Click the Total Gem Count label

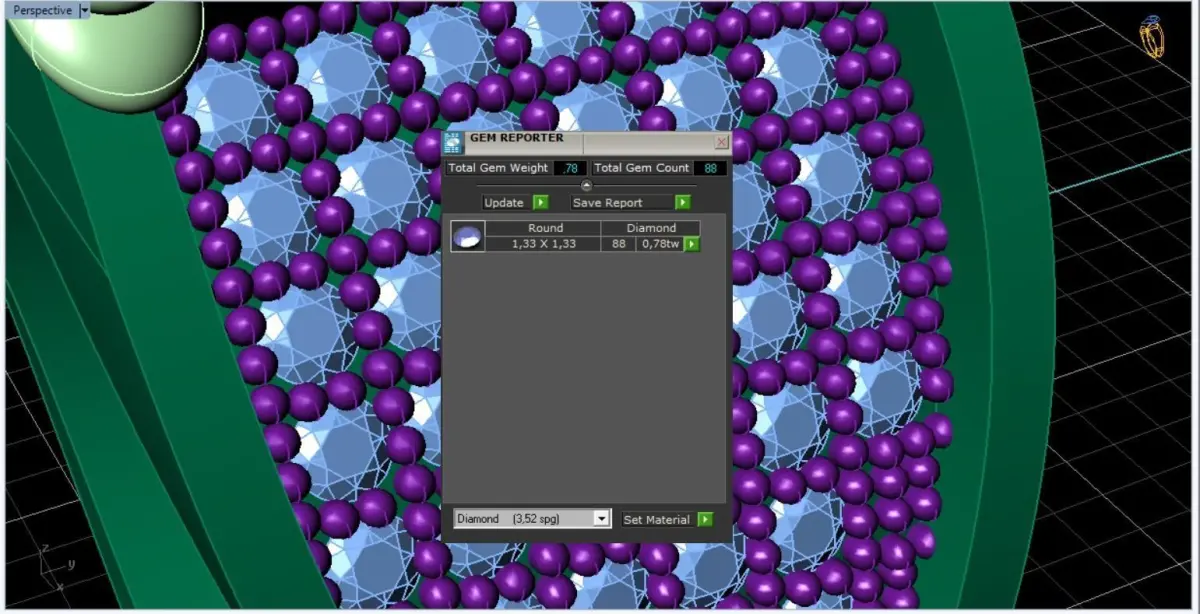[641, 168]
